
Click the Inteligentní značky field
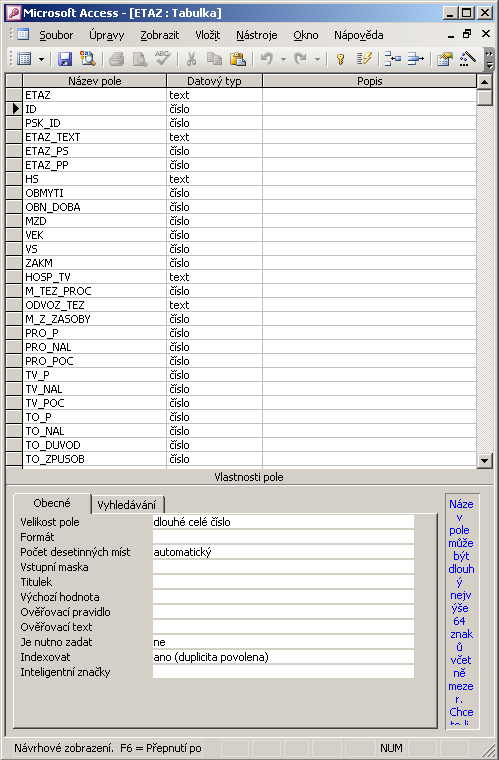click(283, 672)
